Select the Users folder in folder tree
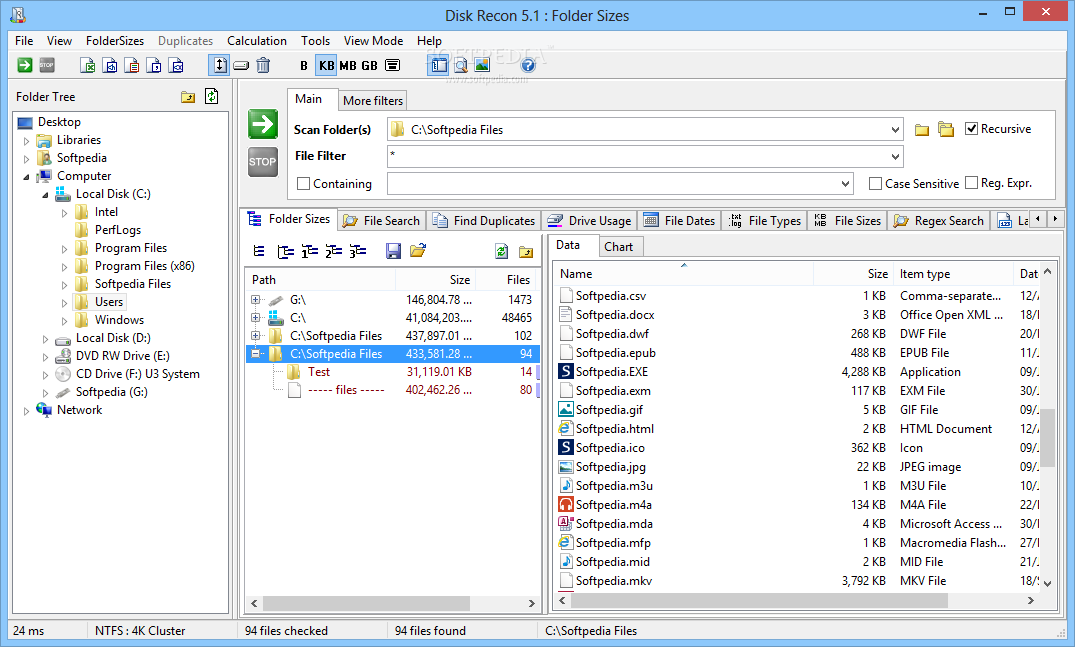 [x=109, y=302]
